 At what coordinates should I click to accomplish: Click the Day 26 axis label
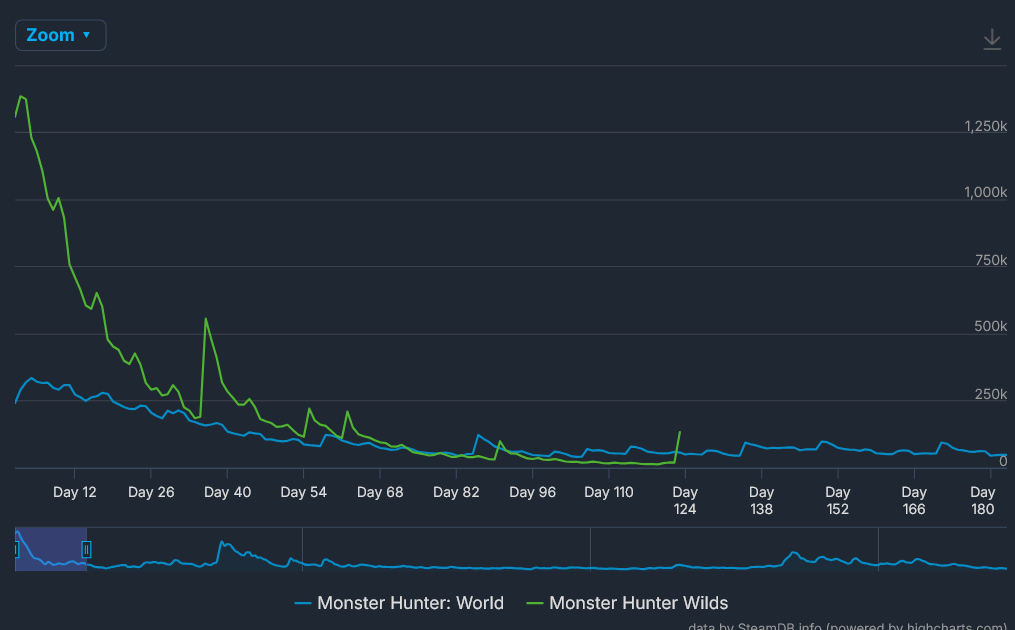point(151,492)
